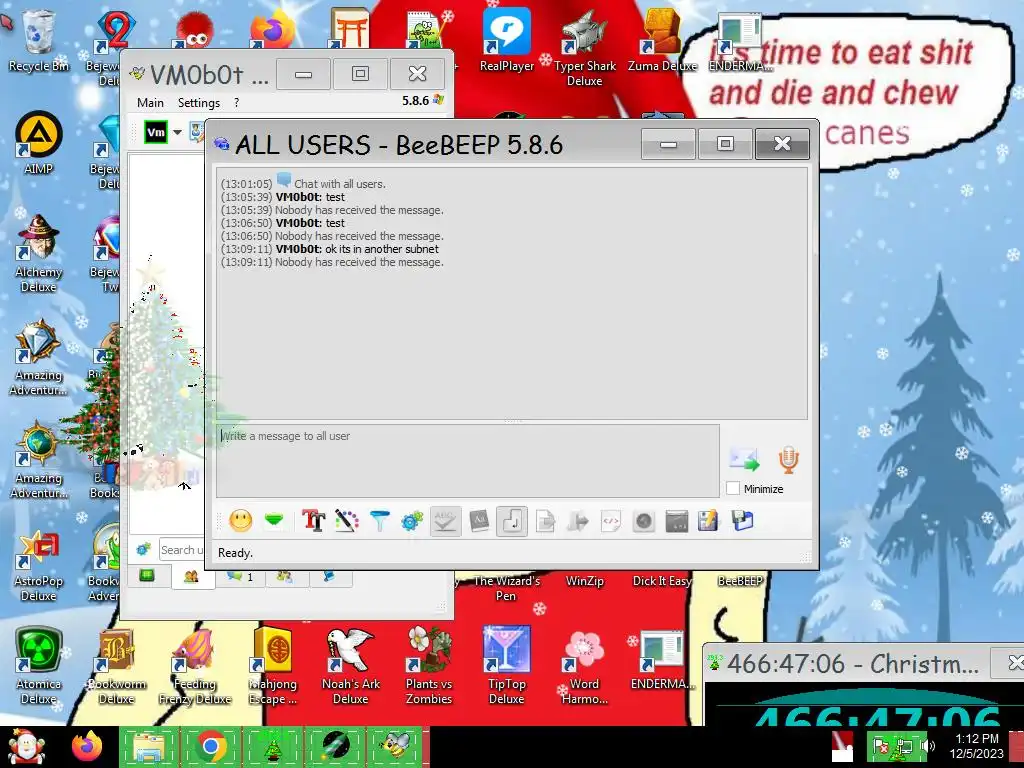This screenshot has width=1024, height=768.
Task: Switch to BeeBEEP bee taskbar button
Action: click(395, 746)
